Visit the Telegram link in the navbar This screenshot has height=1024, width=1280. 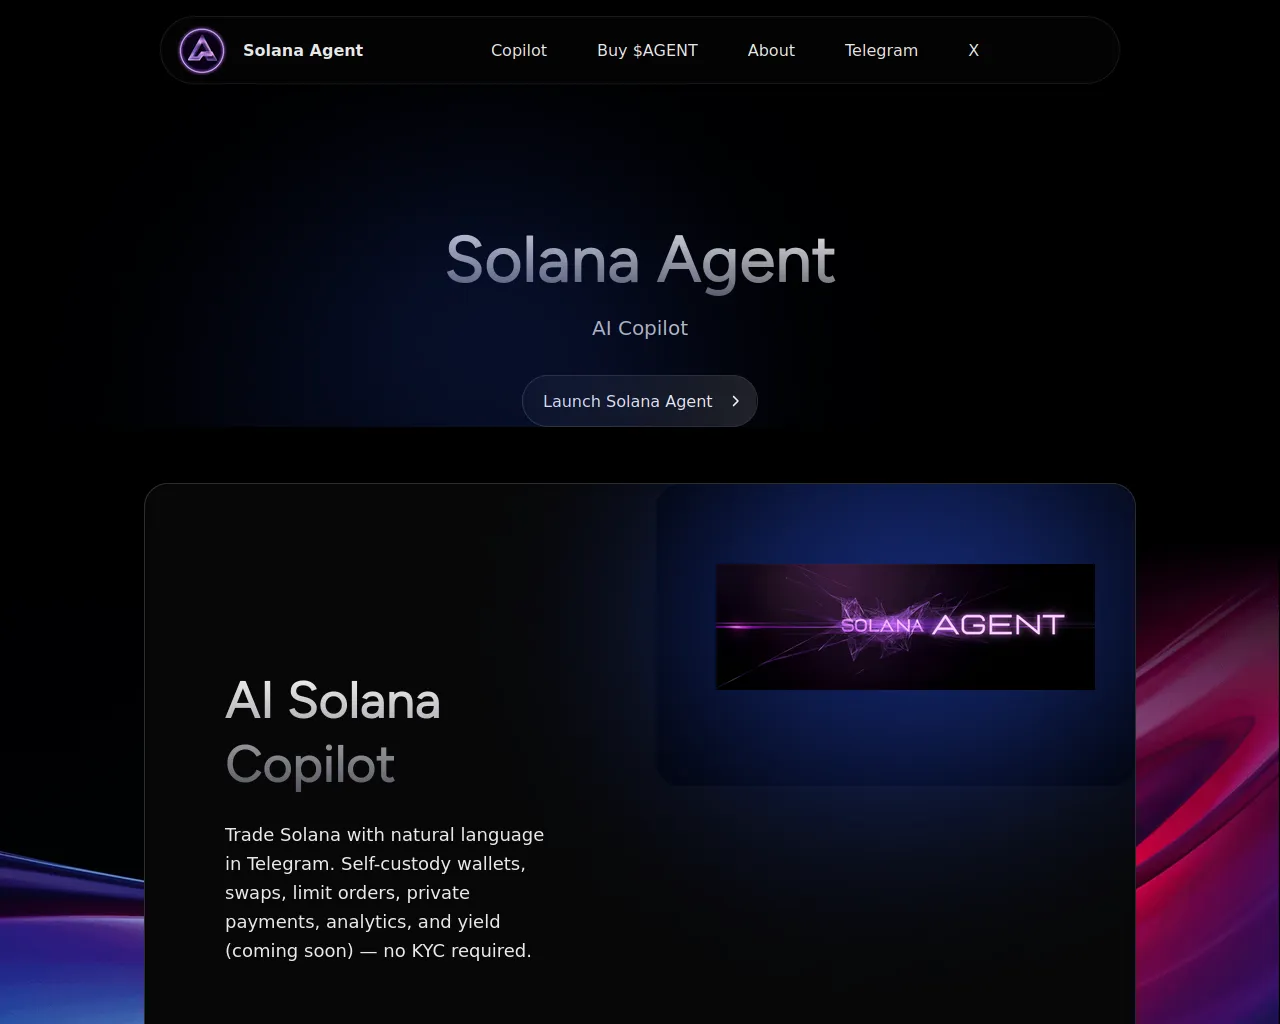click(881, 50)
